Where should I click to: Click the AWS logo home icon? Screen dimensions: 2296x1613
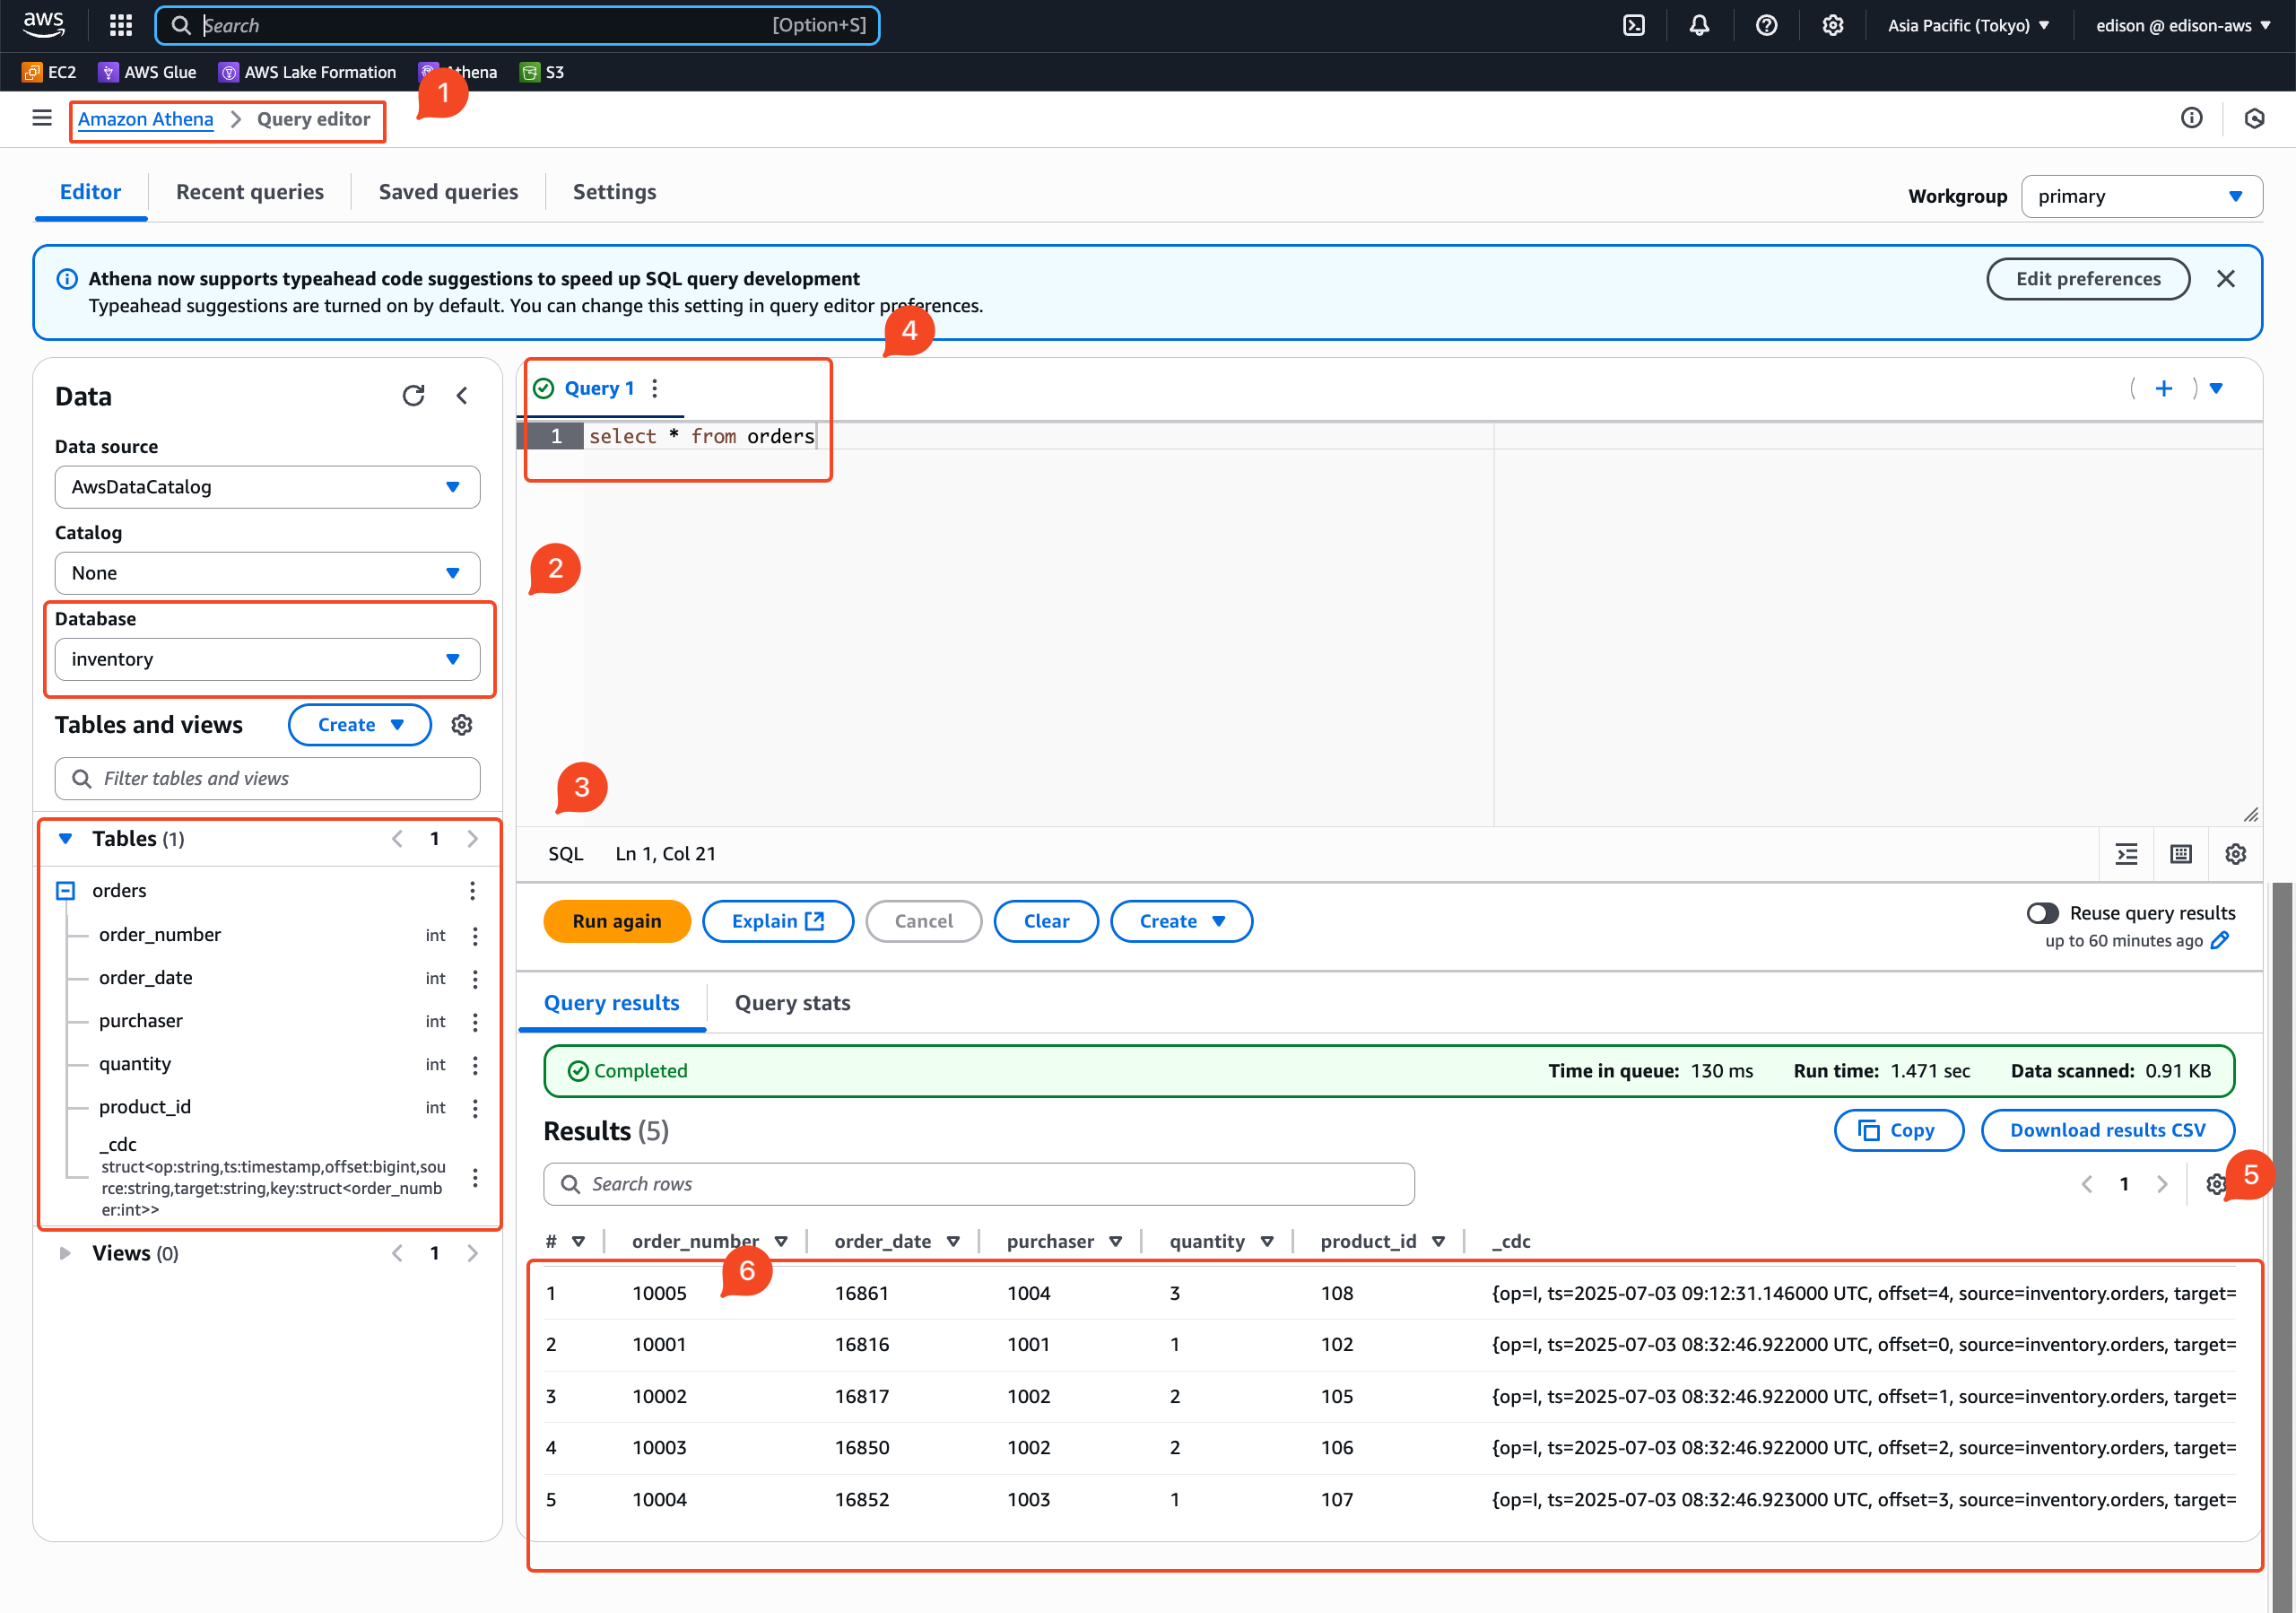(x=44, y=25)
